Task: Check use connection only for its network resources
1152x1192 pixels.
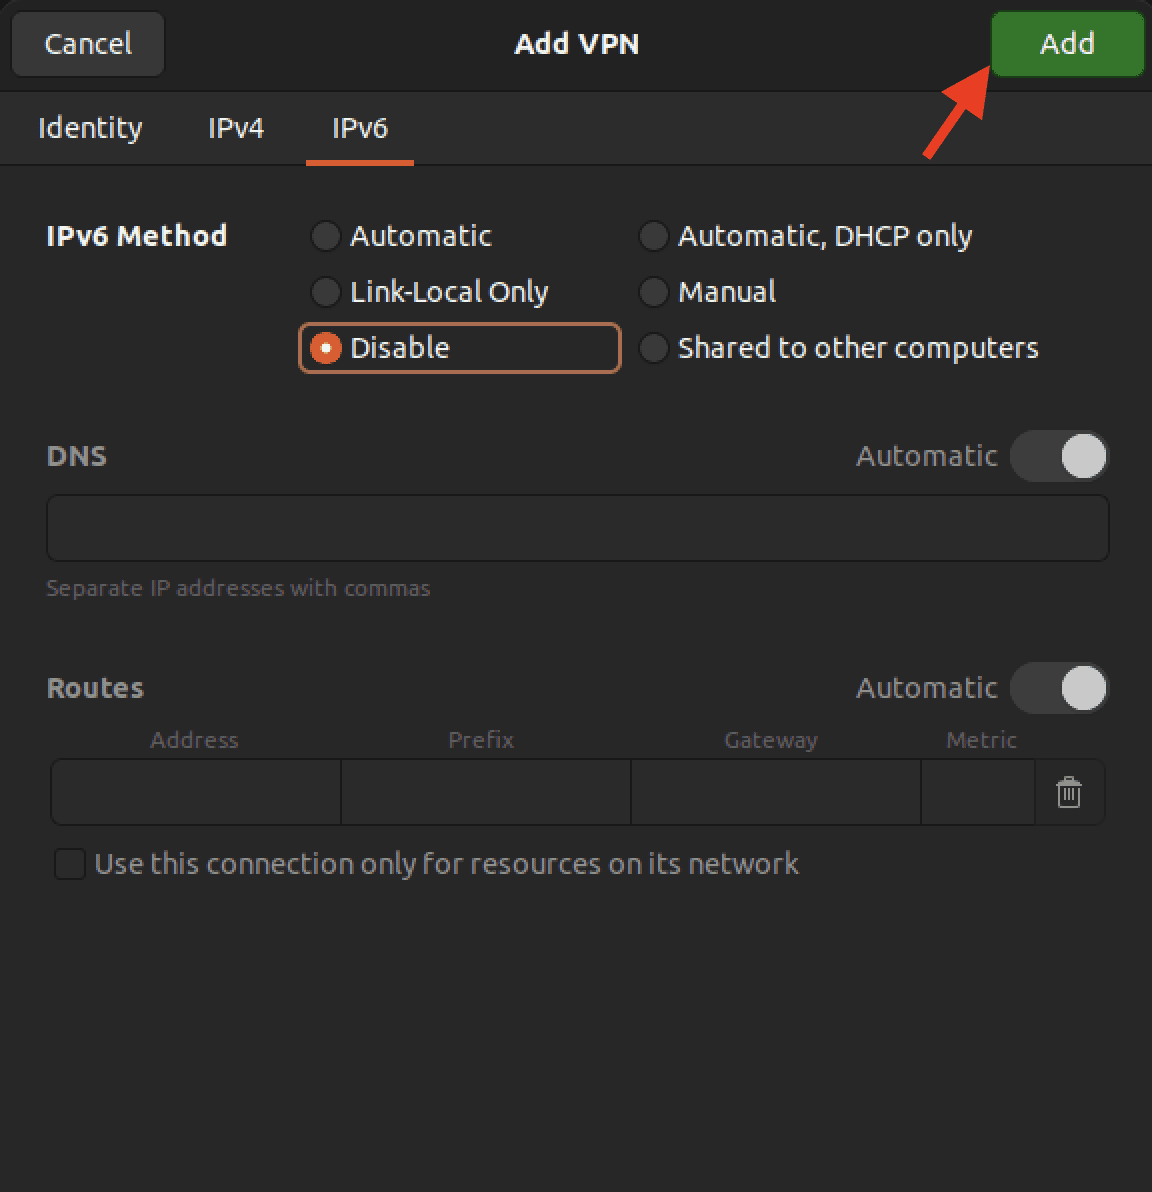Action: click(70, 863)
